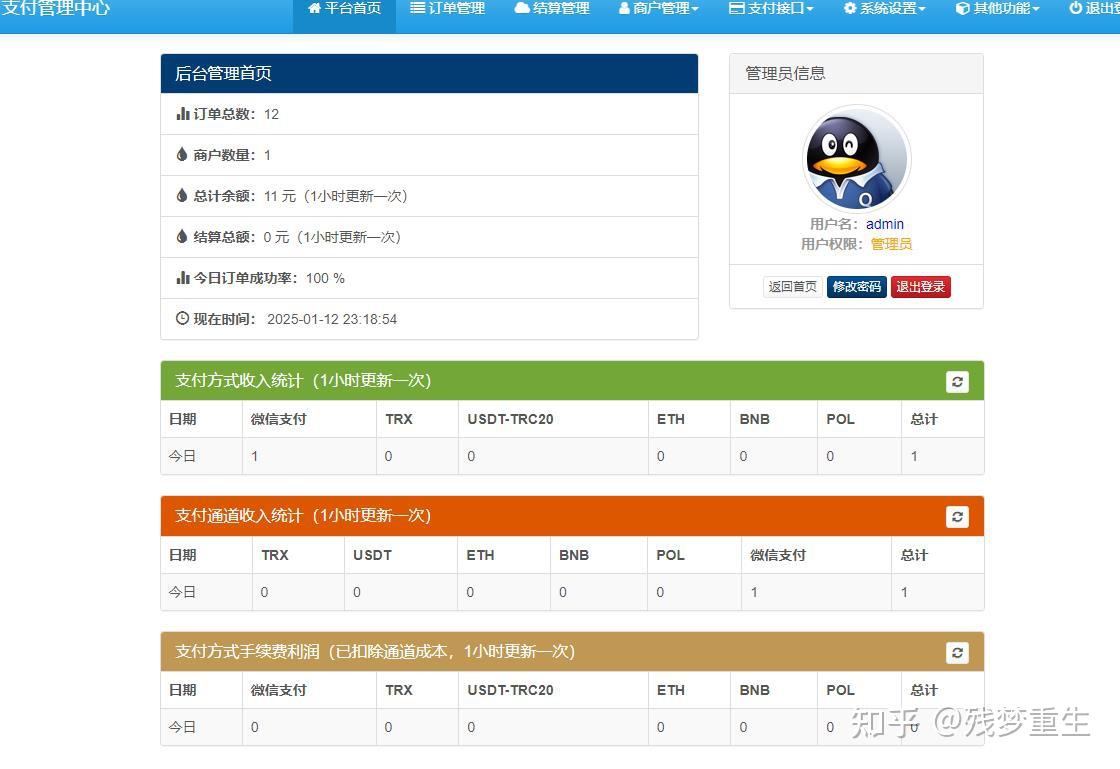Click the clock icon beside 现在时间
The image size is (1120, 769).
coord(181,319)
